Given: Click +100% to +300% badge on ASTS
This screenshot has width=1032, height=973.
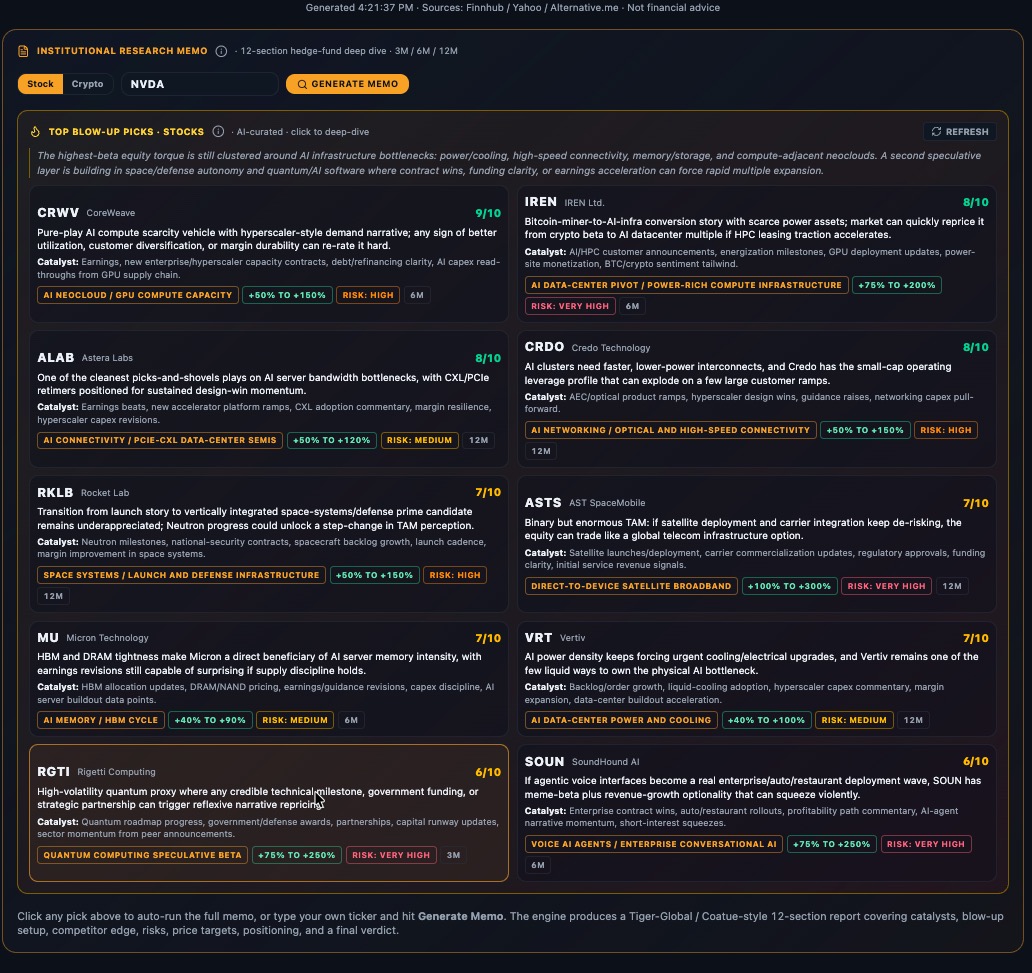Looking at the screenshot, I should coord(789,586).
